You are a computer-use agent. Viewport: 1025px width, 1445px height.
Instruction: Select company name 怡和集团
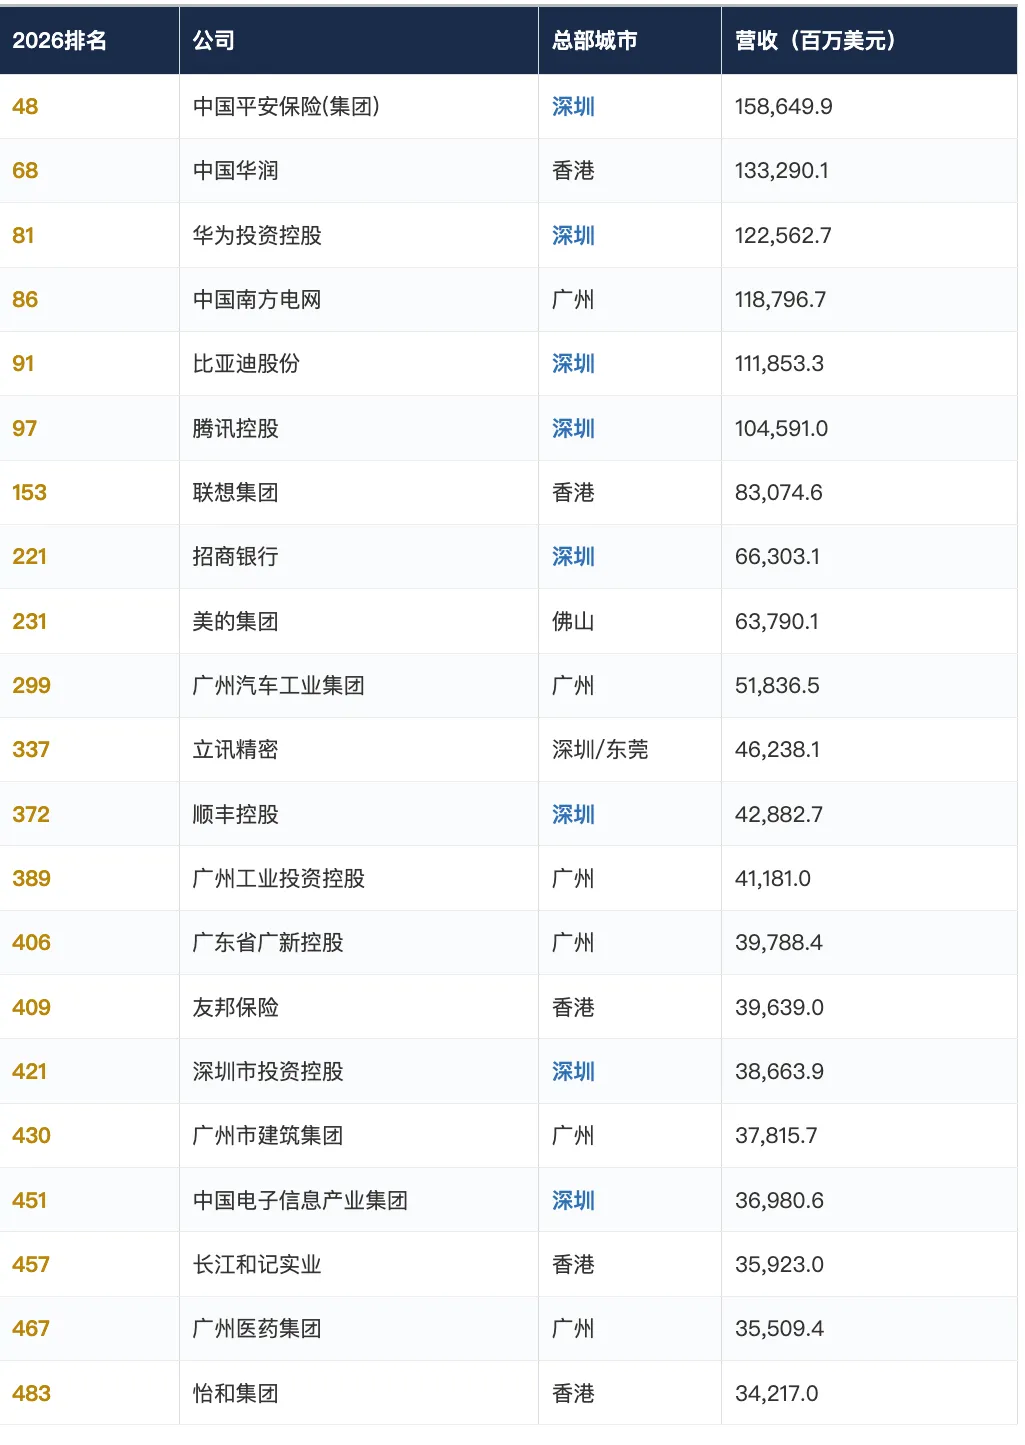(236, 1394)
